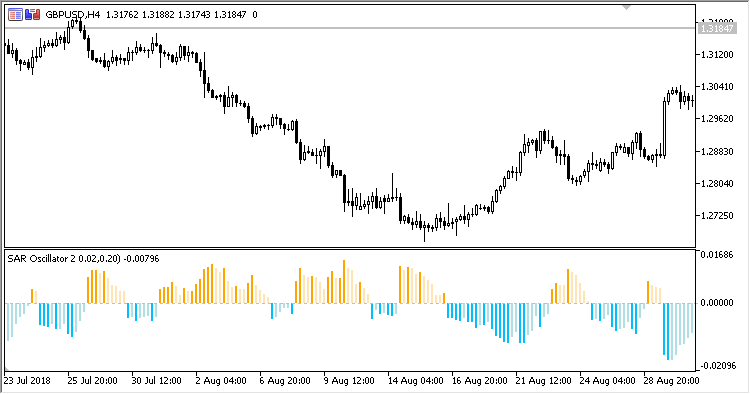
Task: Click the 1.28830 price scale value
Action: [717, 152]
